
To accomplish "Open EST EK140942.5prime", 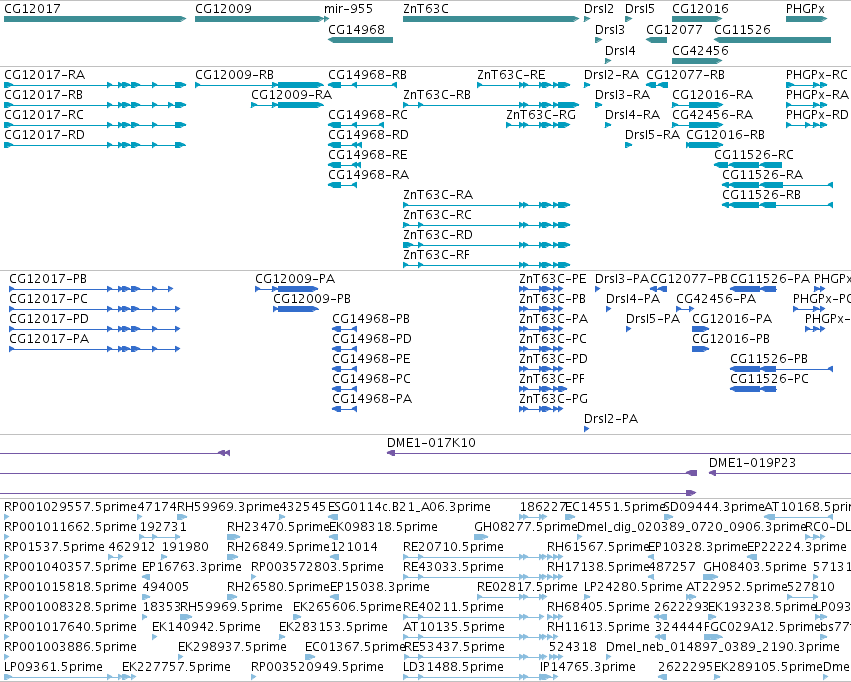I will click(155, 637).
